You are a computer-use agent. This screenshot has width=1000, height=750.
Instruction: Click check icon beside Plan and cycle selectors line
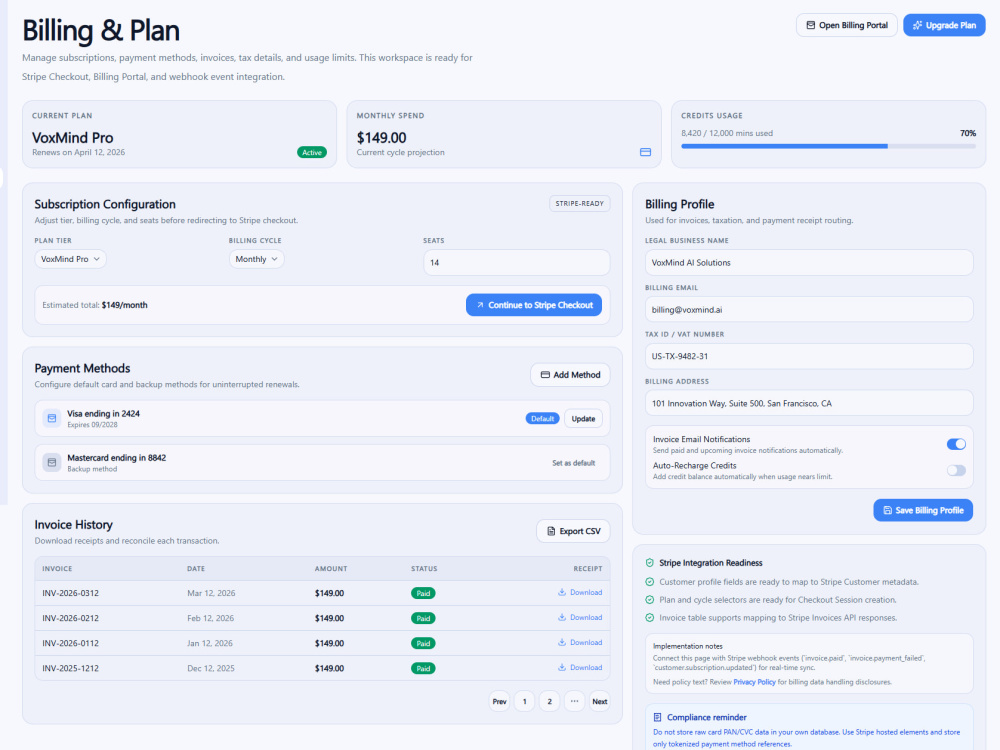coord(650,599)
